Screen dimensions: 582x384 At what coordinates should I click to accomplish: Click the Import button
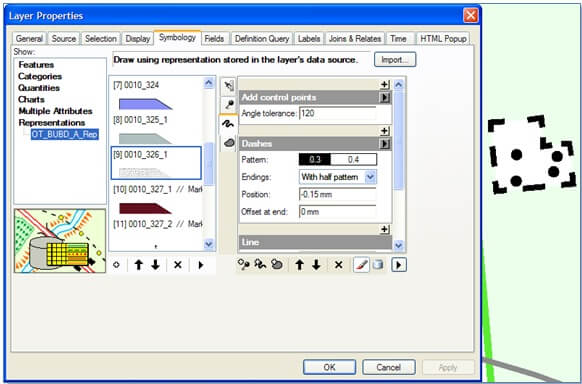point(395,60)
